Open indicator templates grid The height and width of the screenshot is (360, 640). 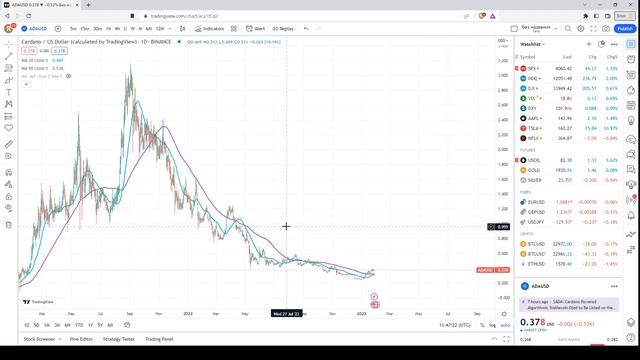234,29
